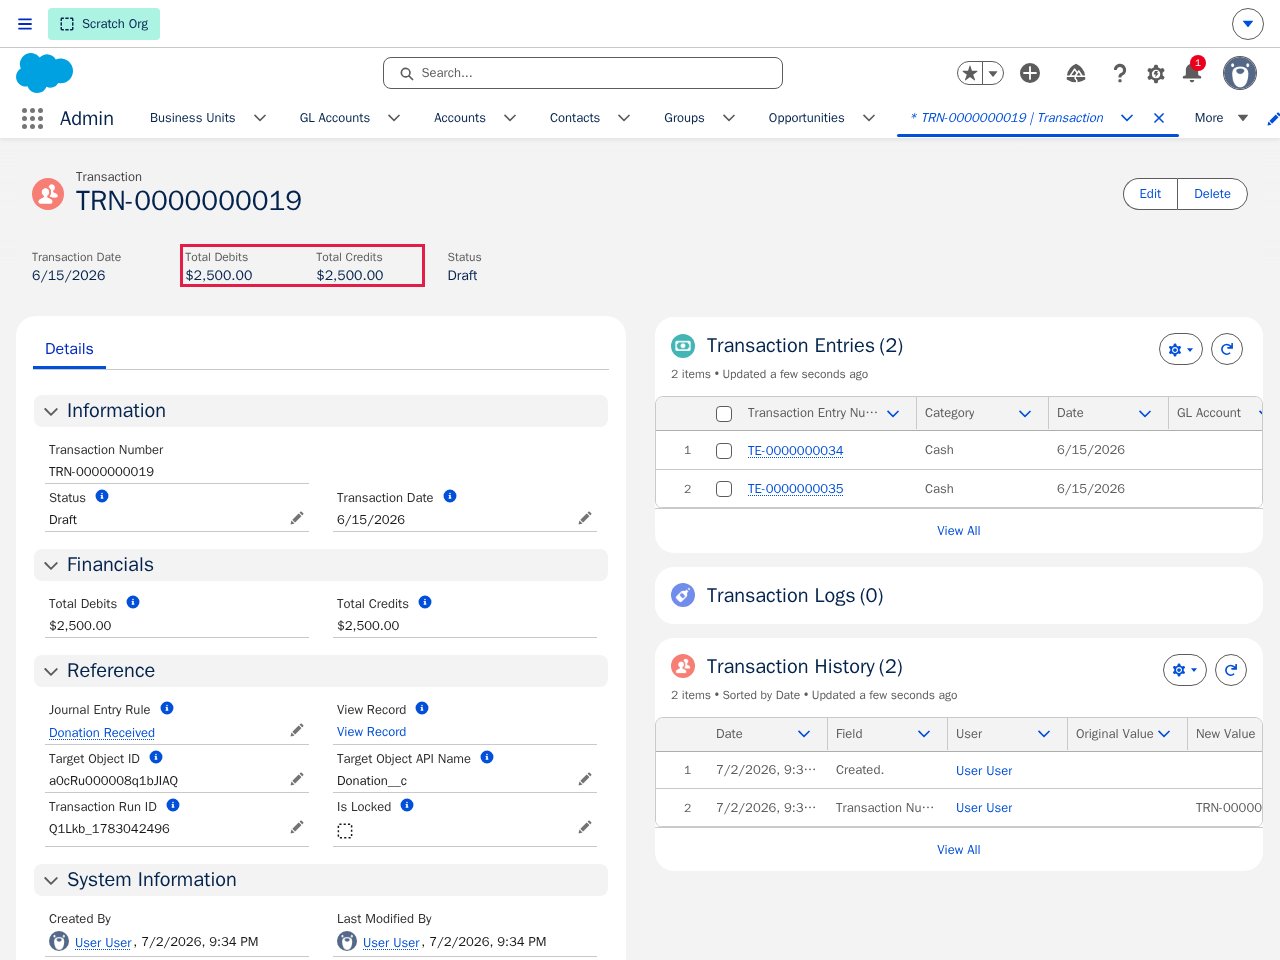Click the Scratch Org button

(x=104, y=24)
